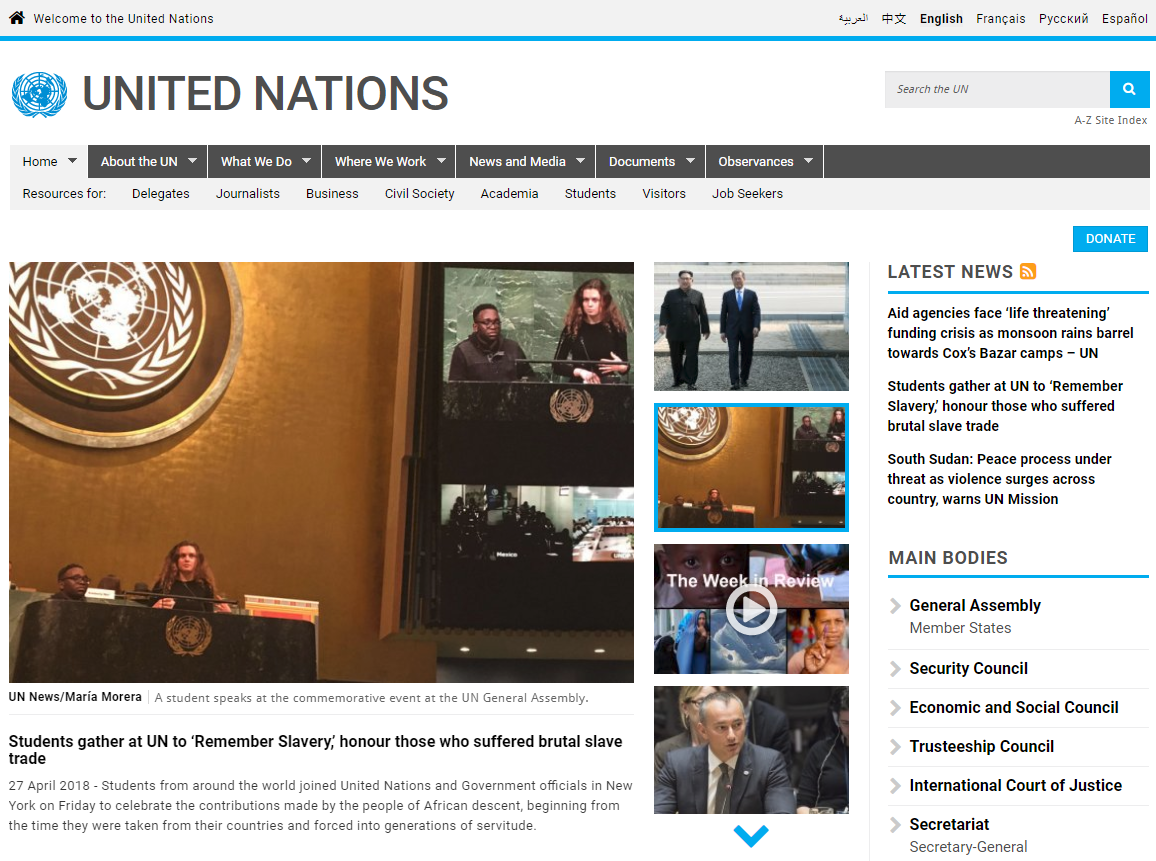Expand the What We Do dropdown arrow
Image resolution: width=1156 pixels, height=861 pixels.
click(x=306, y=161)
